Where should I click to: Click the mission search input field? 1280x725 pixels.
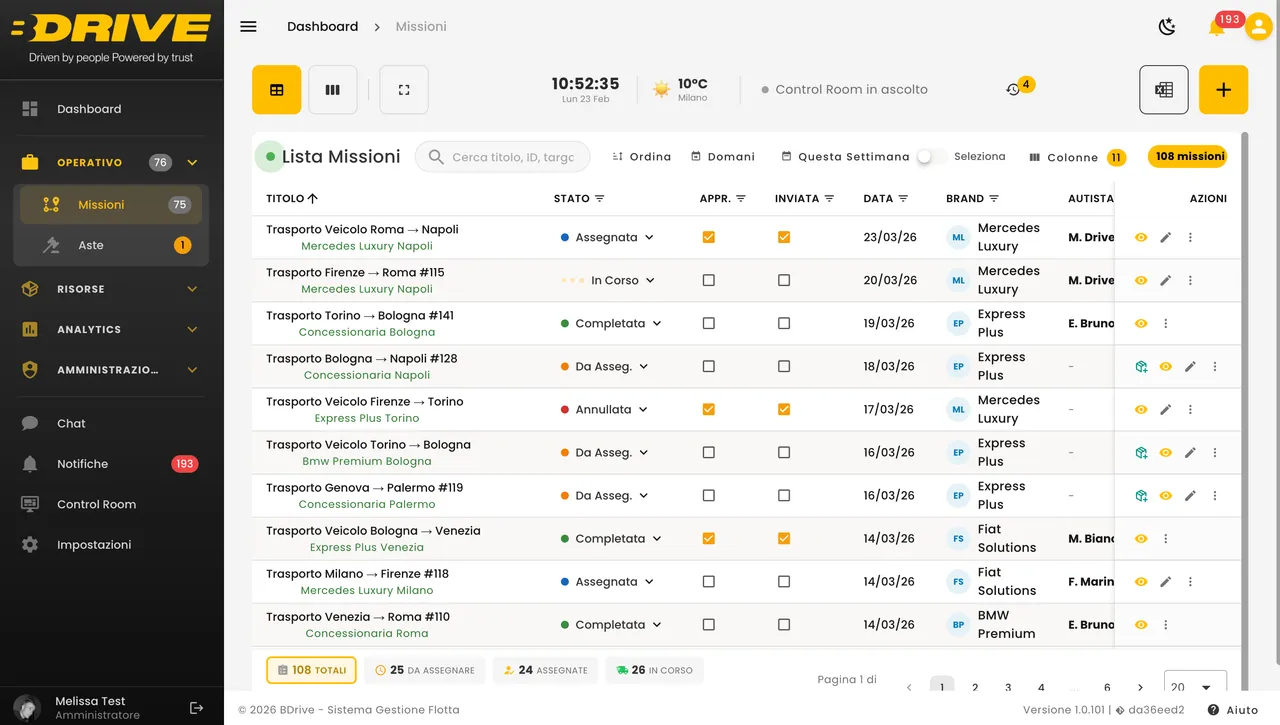point(512,157)
